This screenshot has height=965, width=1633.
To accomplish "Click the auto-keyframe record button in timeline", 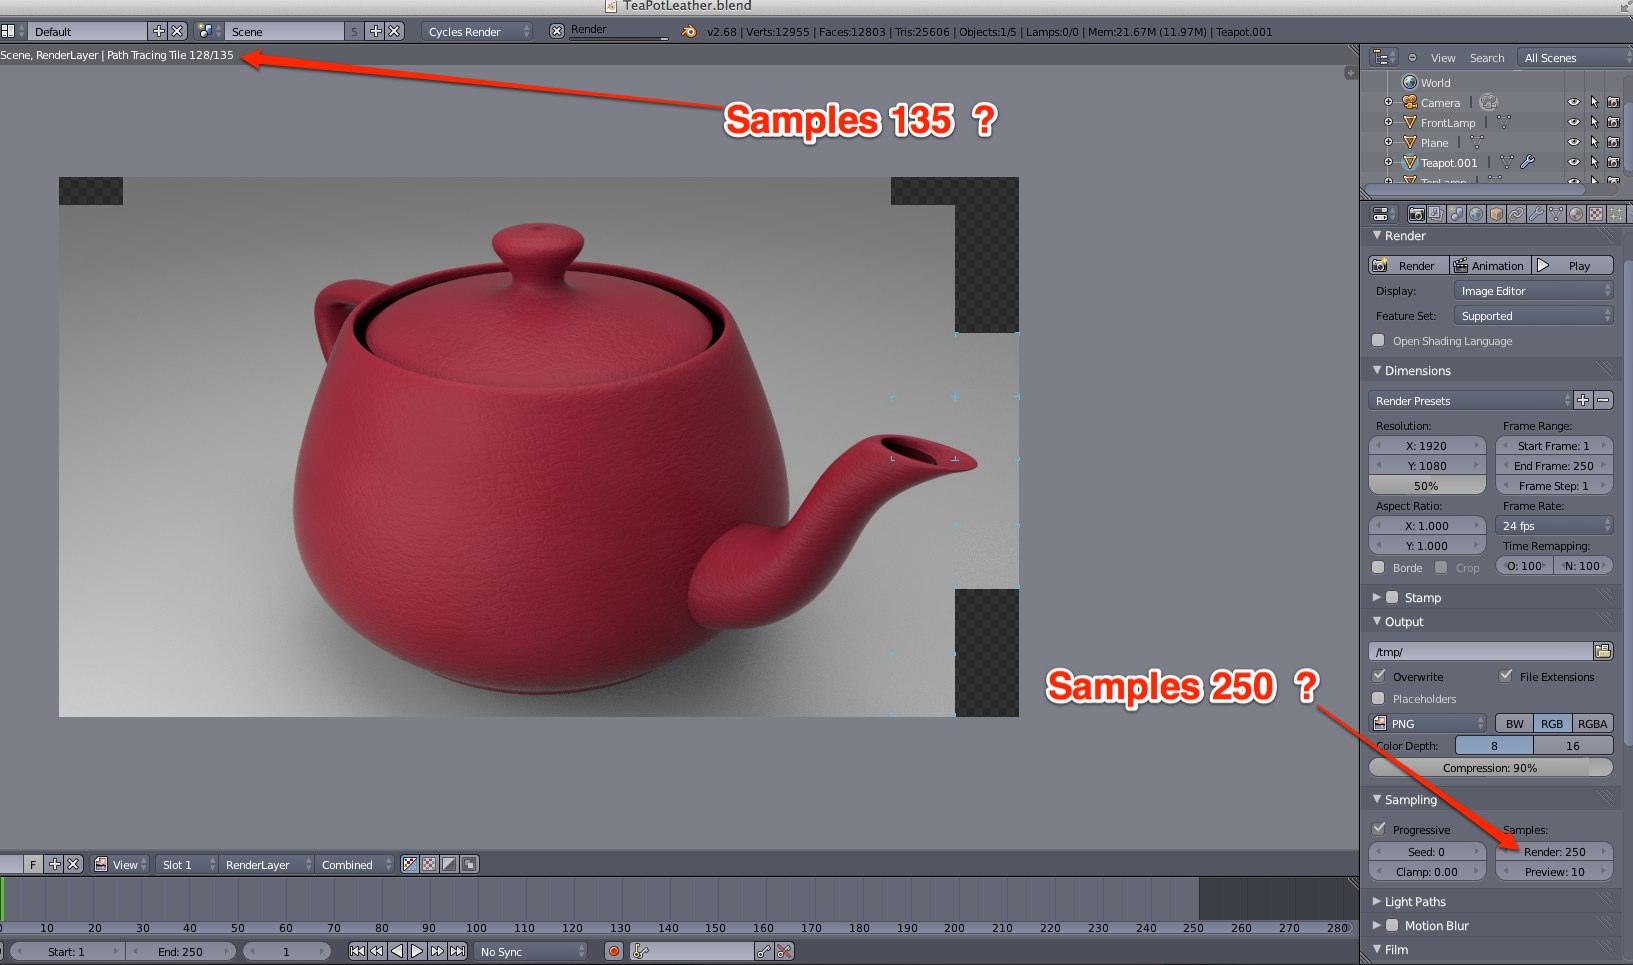I will (614, 951).
